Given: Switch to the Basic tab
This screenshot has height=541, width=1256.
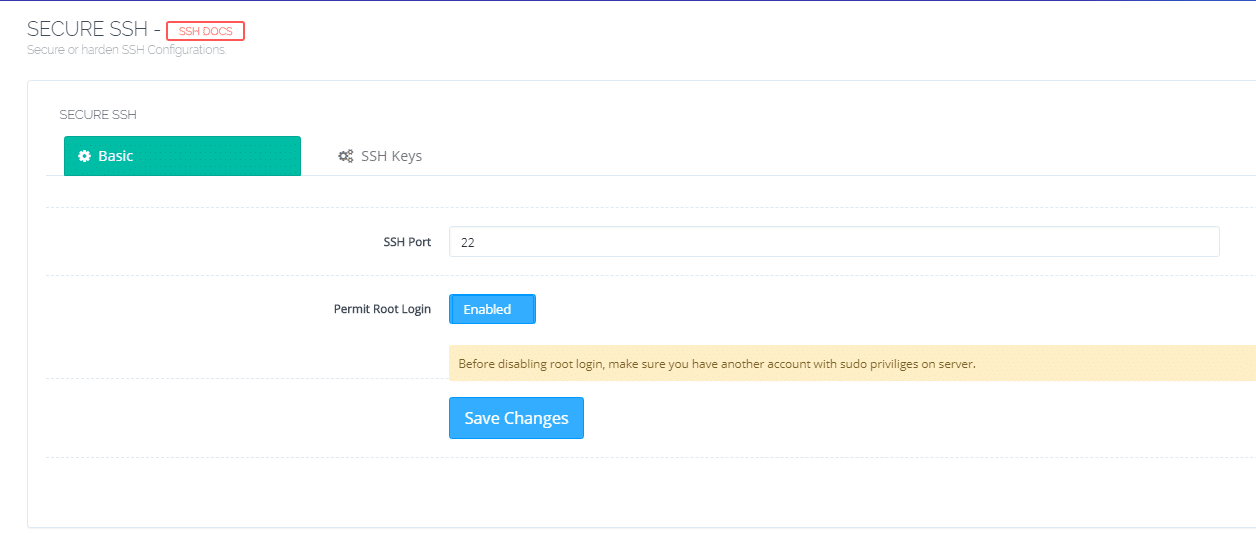Looking at the screenshot, I should click(182, 156).
